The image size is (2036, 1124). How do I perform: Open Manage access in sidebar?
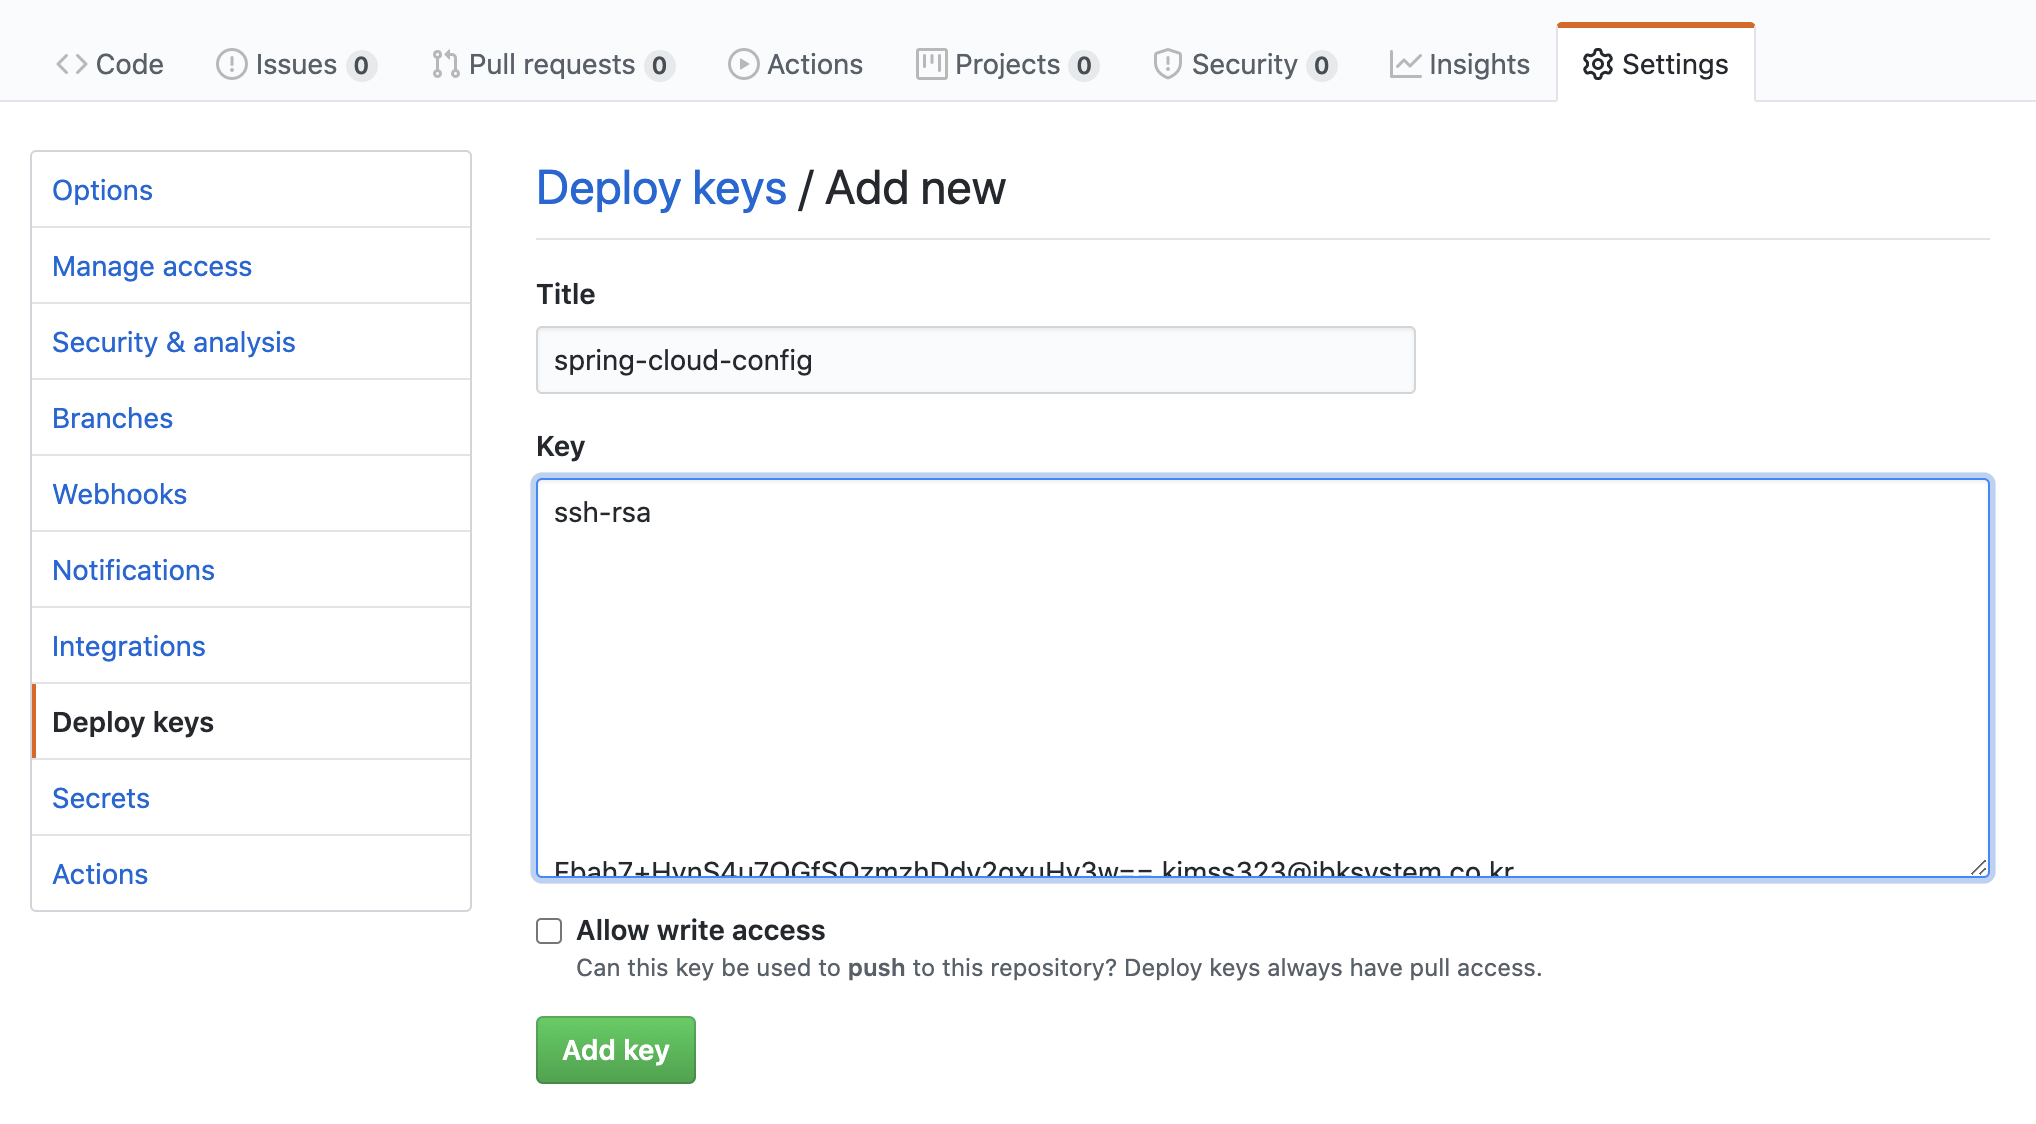(x=152, y=266)
